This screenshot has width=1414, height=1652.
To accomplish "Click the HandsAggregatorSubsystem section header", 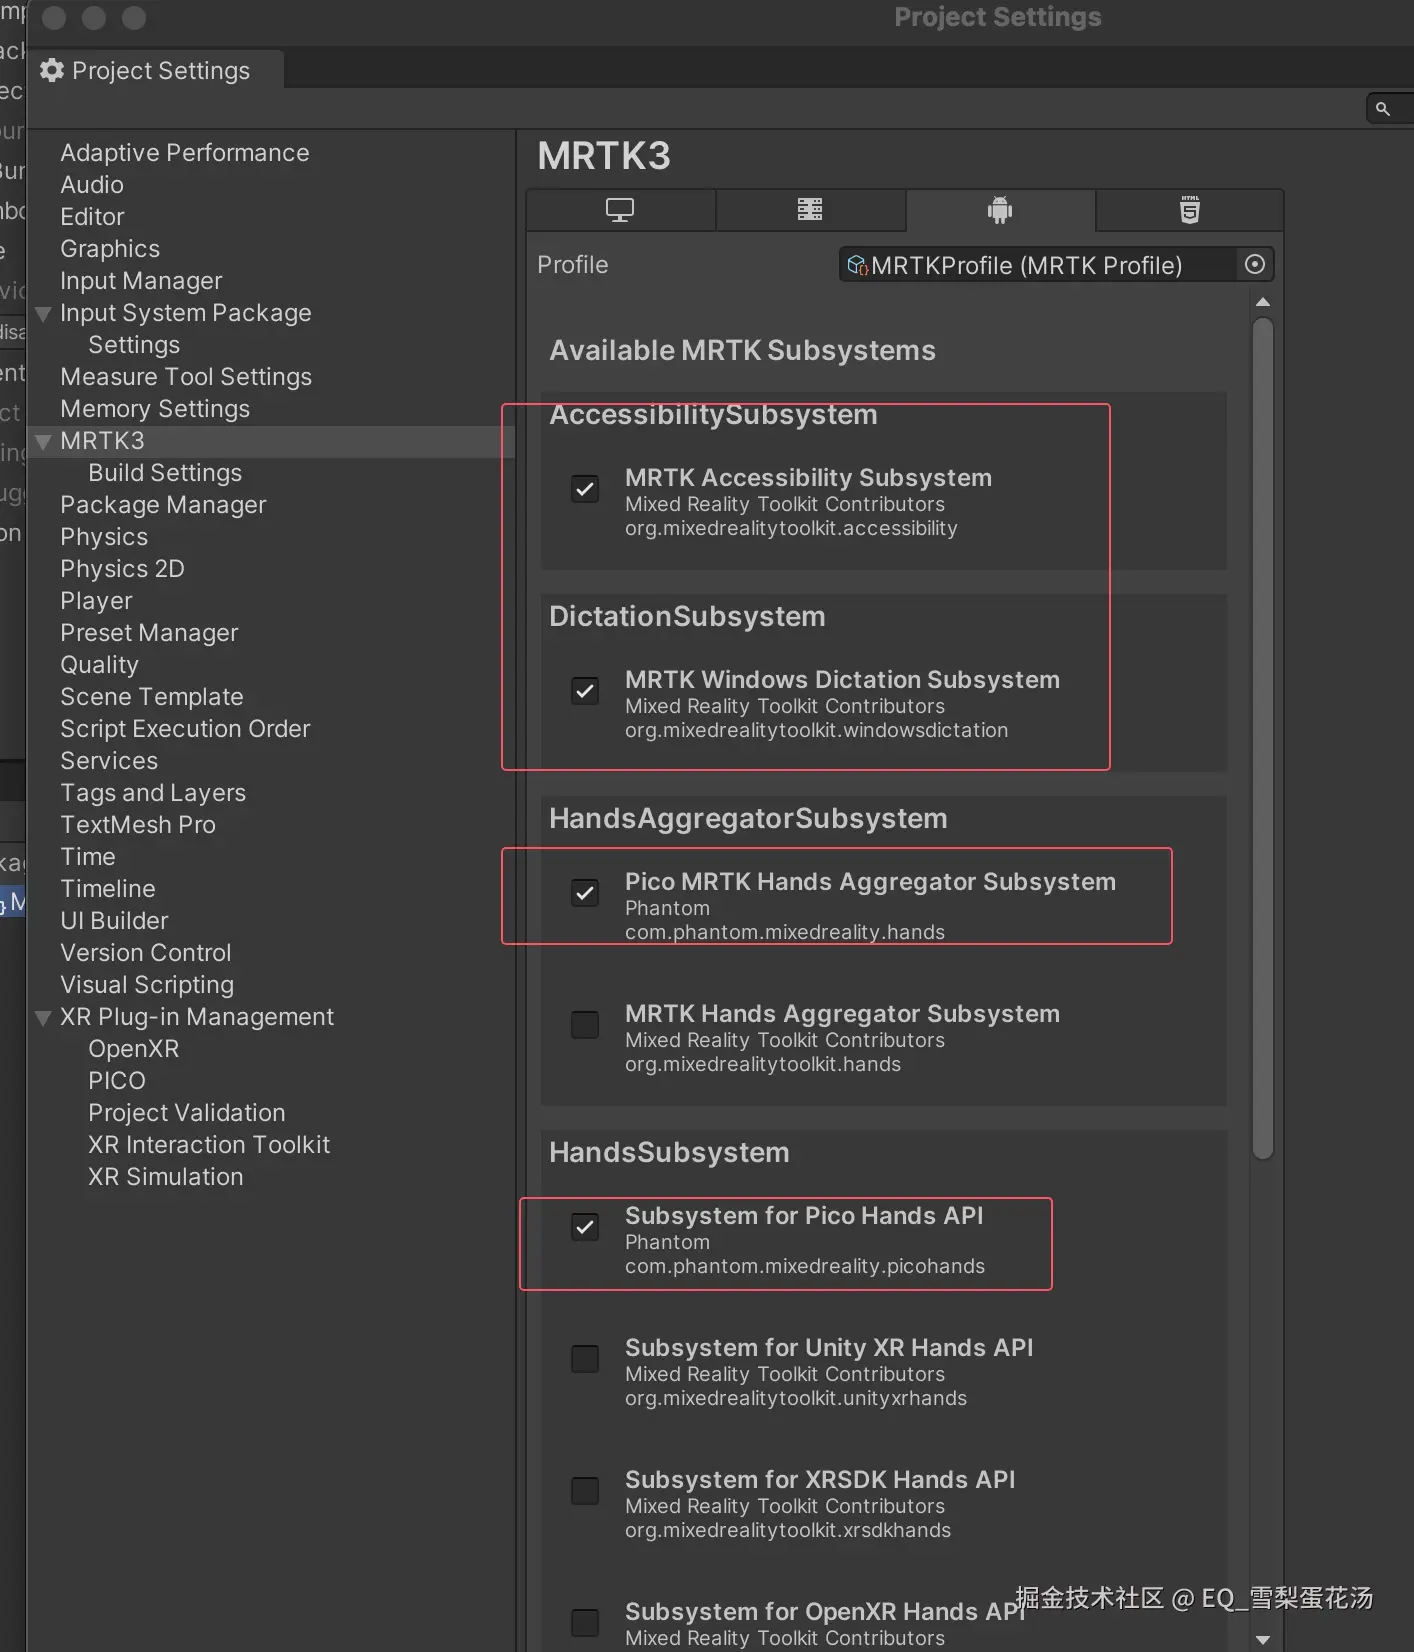I will pos(748,819).
